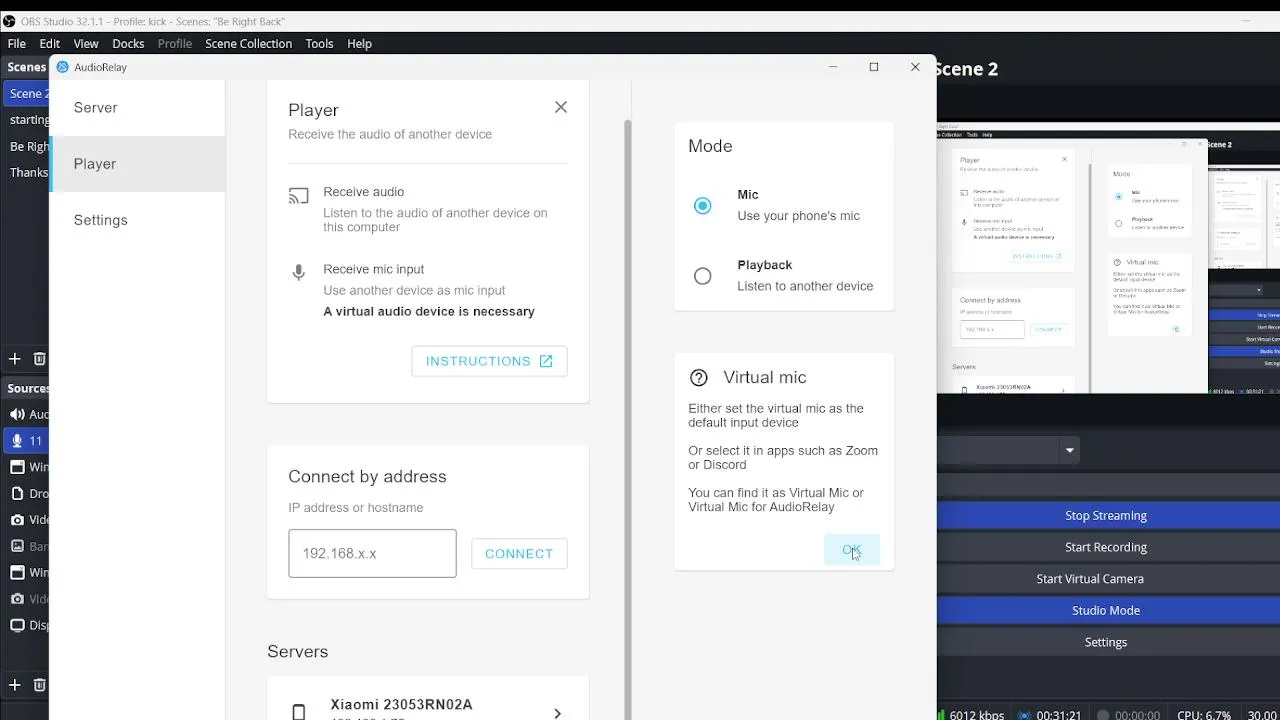The height and width of the screenshot is (720, 1280).
Task: Toggle Studio Mode in OBS
Action: point(1106,610)
